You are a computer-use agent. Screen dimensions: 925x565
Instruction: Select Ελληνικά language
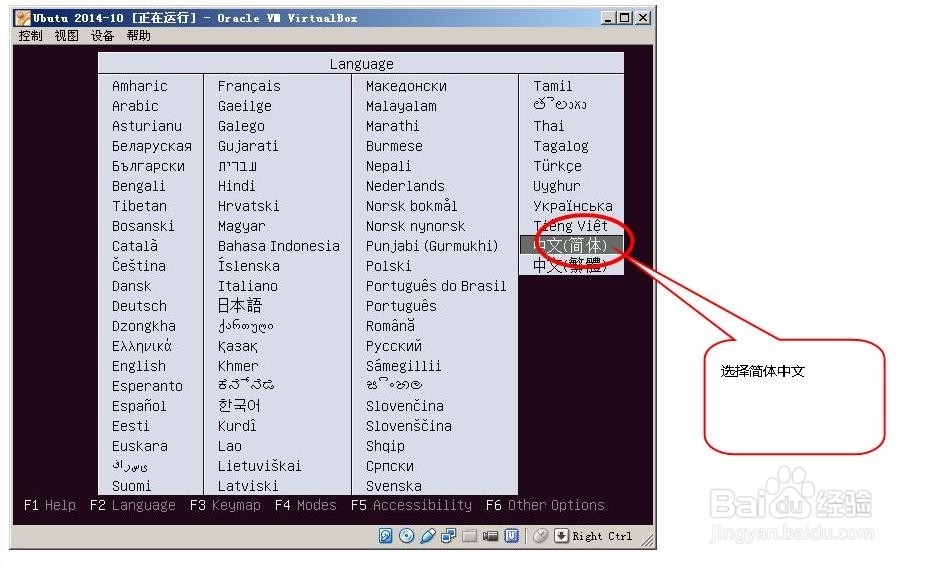click(x=142, y=346)
